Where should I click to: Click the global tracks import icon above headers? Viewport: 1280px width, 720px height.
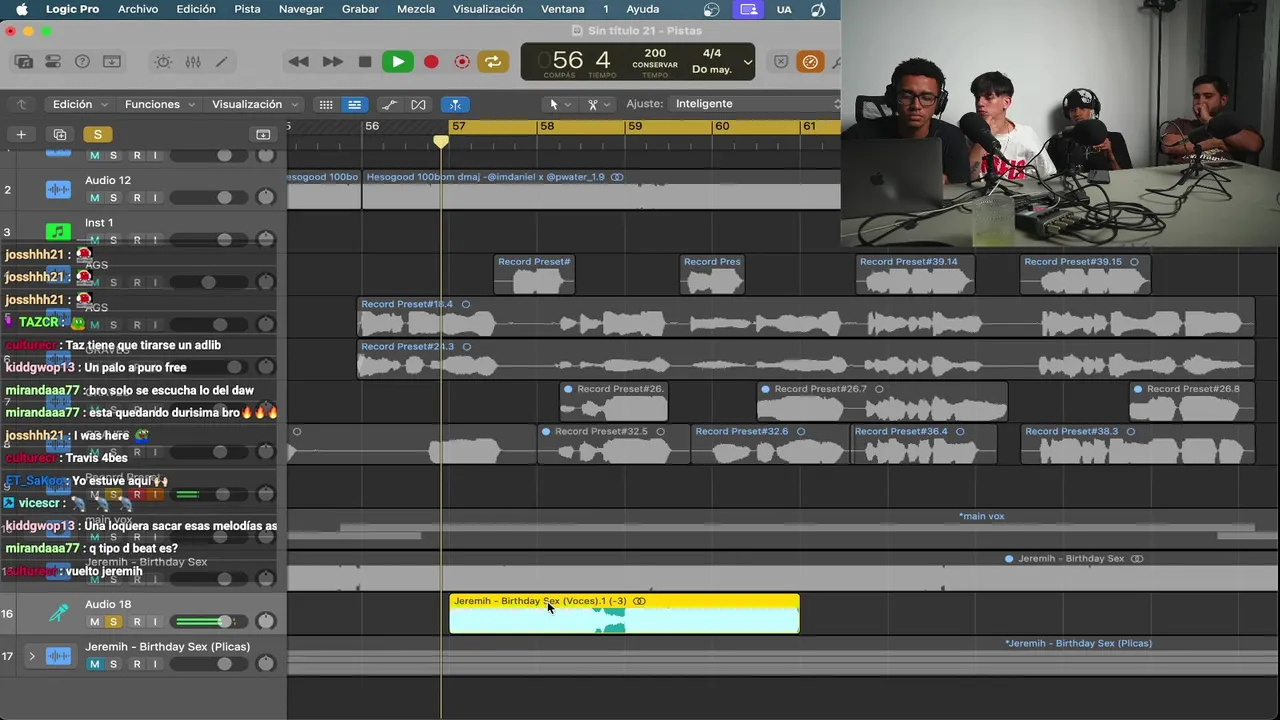(x=263, y=134)
